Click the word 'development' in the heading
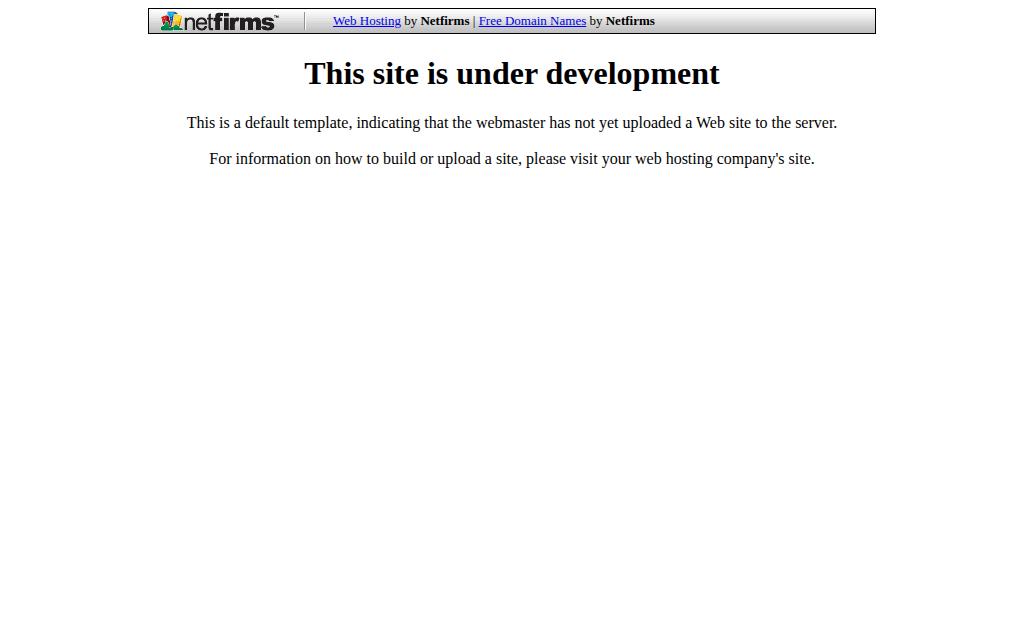The image size is (1024, 629). point(633,73)
